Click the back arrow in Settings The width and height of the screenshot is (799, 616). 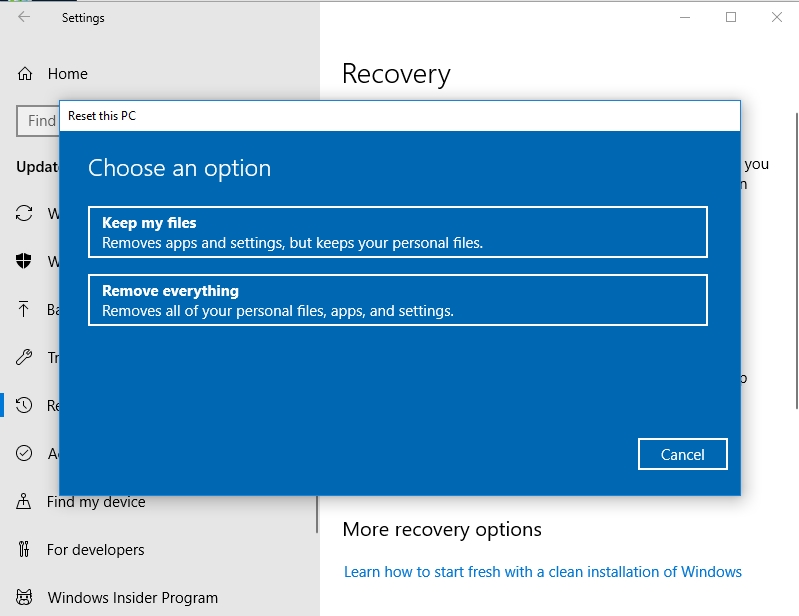[24, 18]
